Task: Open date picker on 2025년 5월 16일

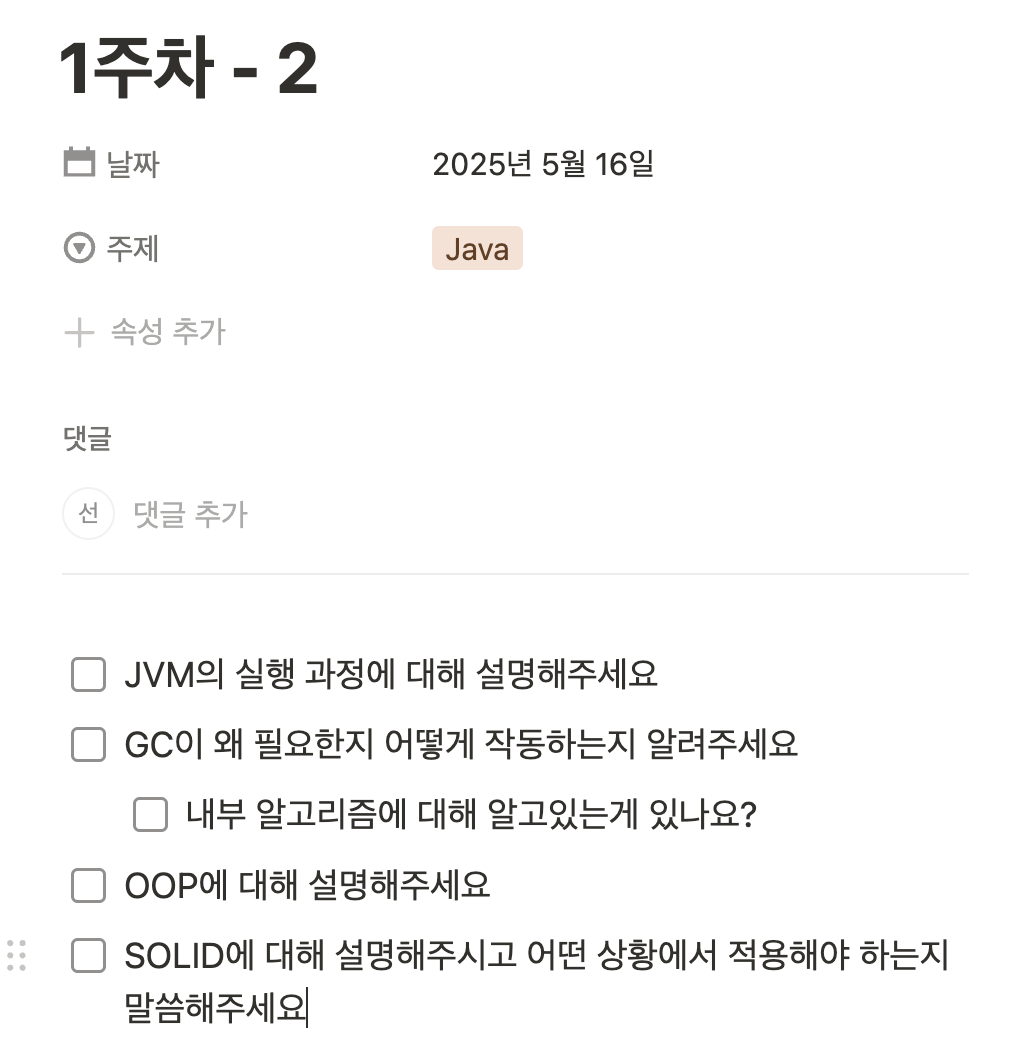Action: point(543,164)
